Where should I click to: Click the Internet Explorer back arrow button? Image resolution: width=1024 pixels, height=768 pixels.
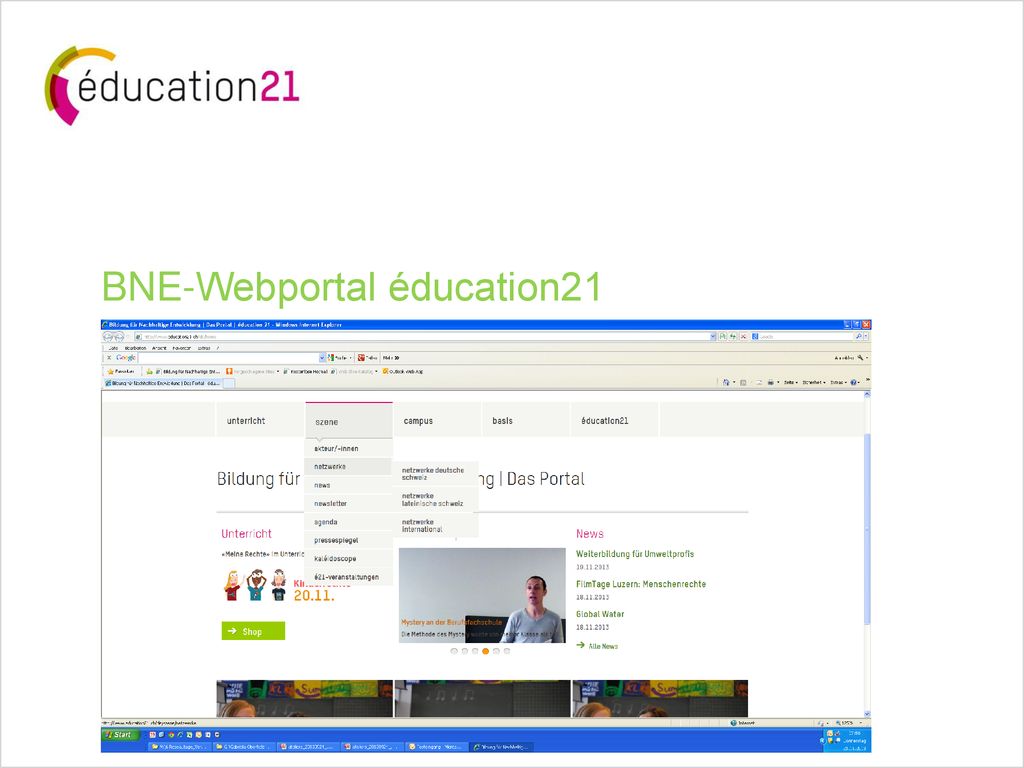point(108,337)
